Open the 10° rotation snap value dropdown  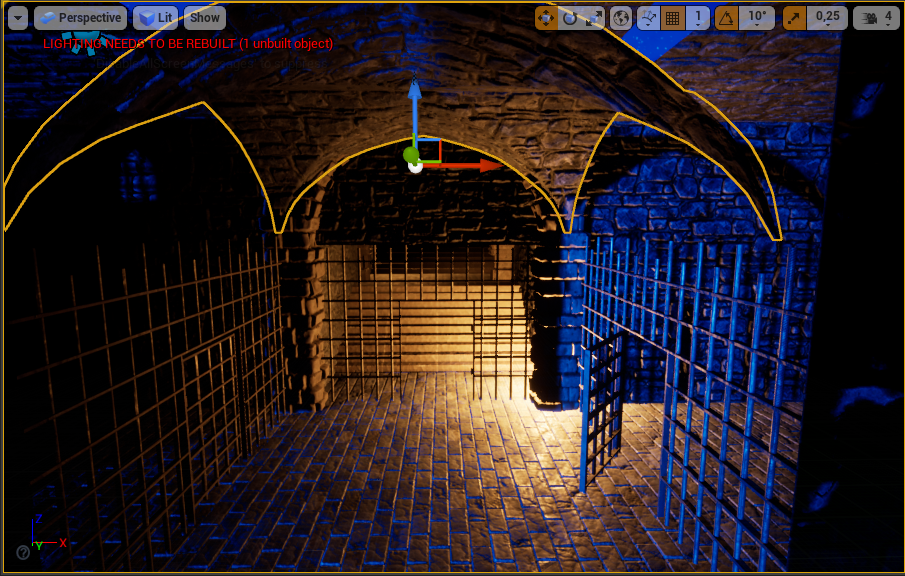pyautogui.click(x=758, y=18)
